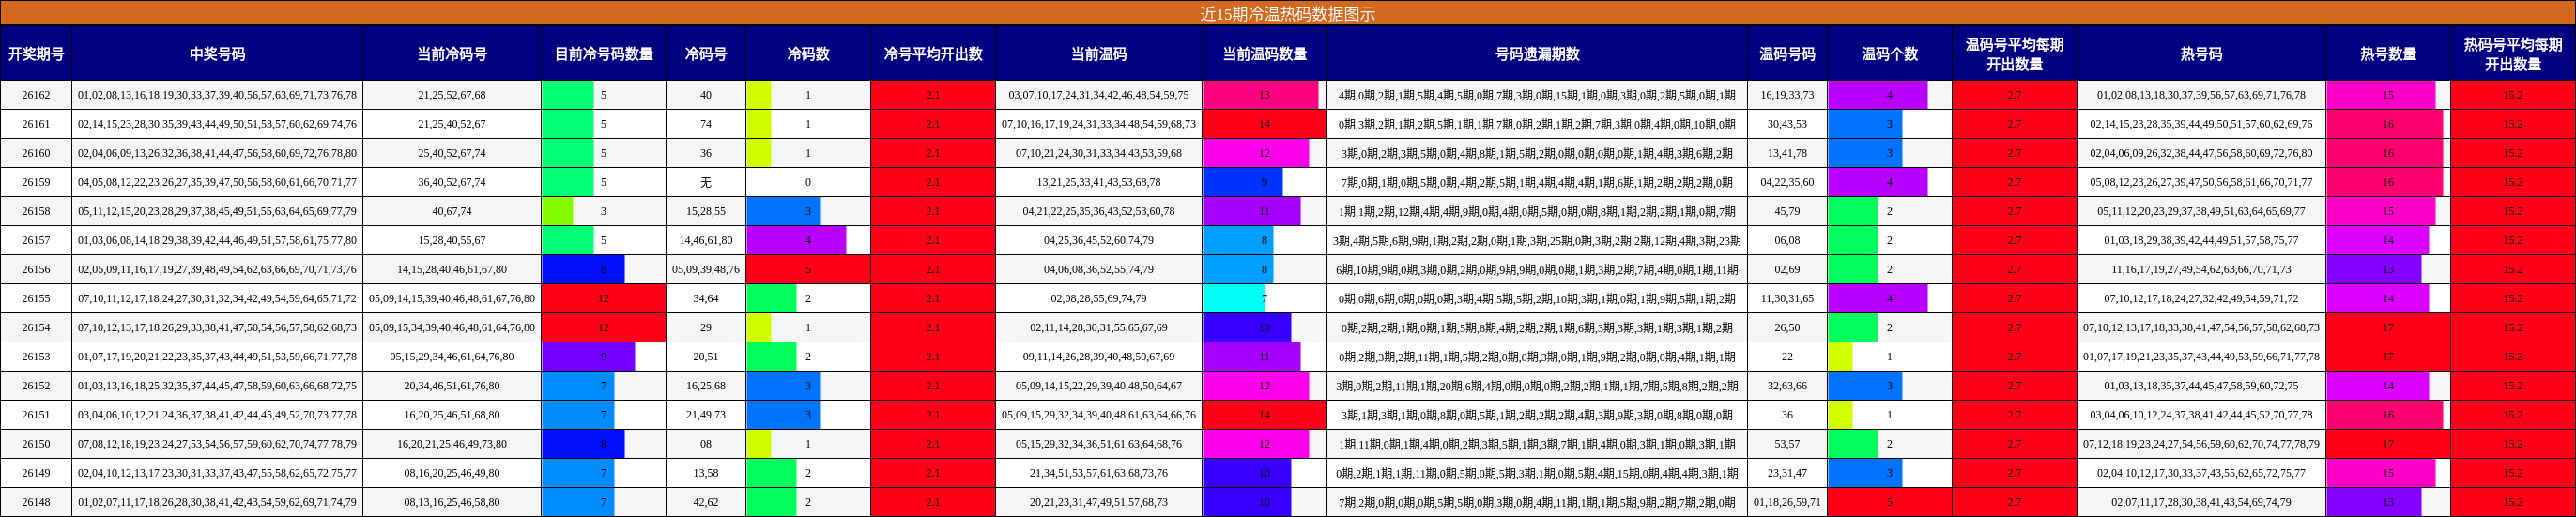Click warm code cell 32,63,66
The height and width of the screenshot is (517, 2576).
1787,385
